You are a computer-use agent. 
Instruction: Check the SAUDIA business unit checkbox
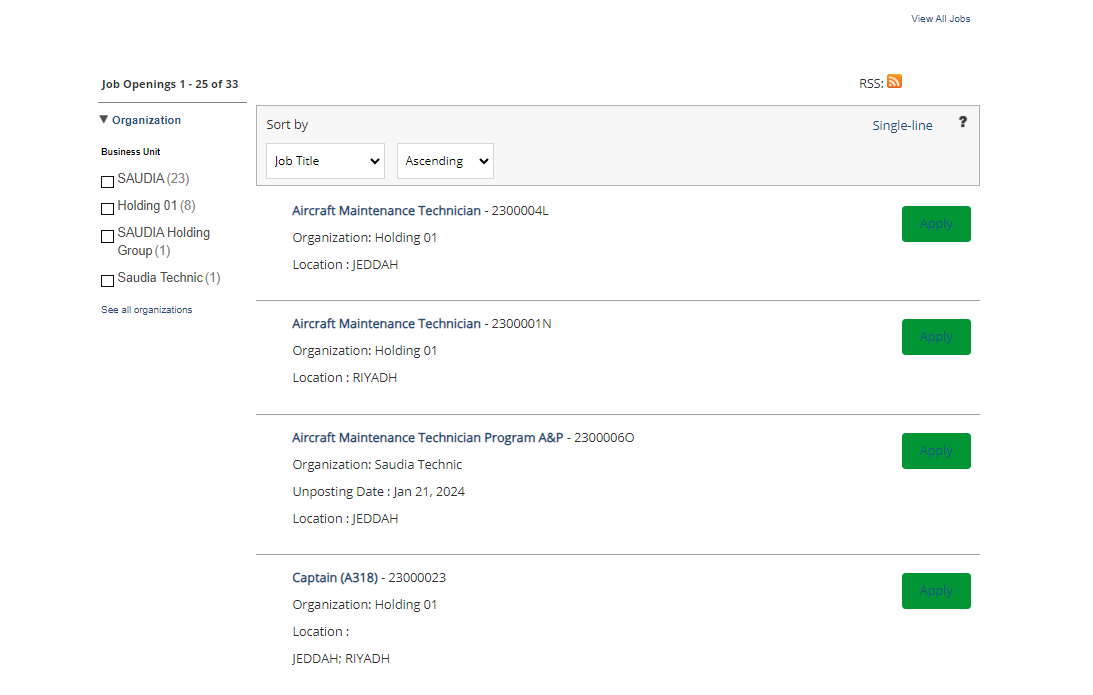pyautogui.click(x=108, y=182)
